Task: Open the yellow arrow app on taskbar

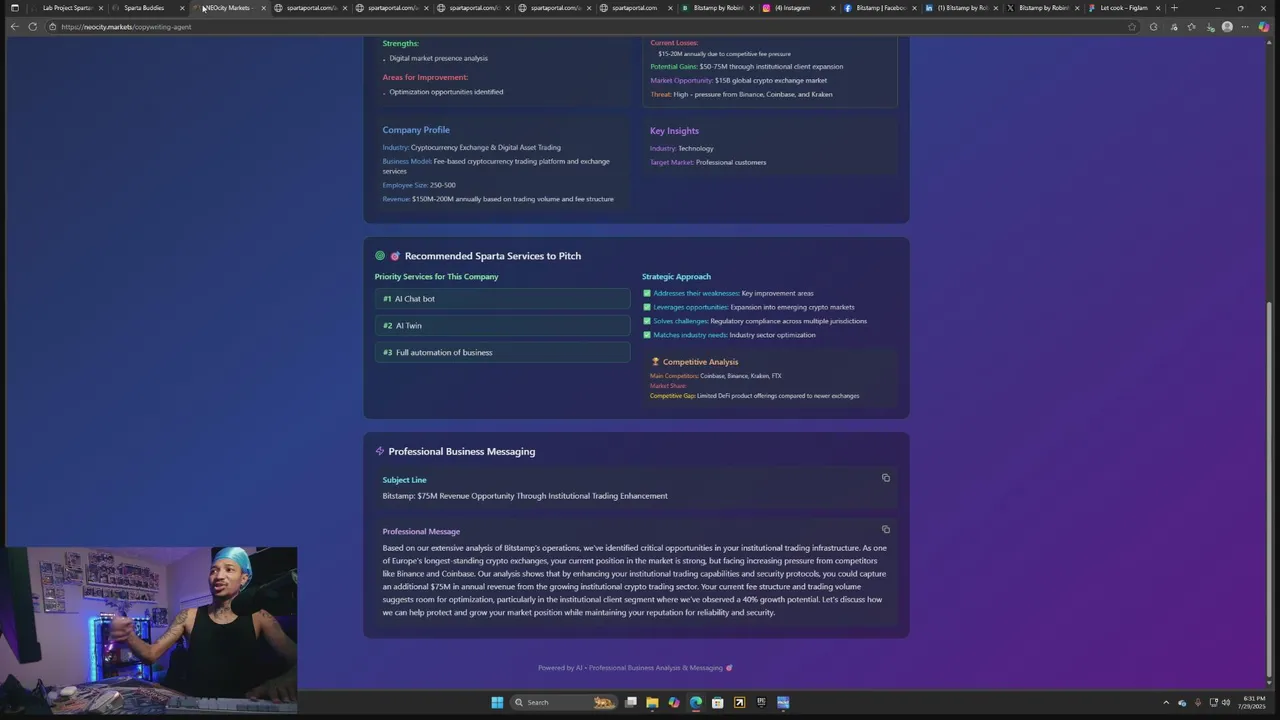Action: pyautogui.click(x=739, y=702)
